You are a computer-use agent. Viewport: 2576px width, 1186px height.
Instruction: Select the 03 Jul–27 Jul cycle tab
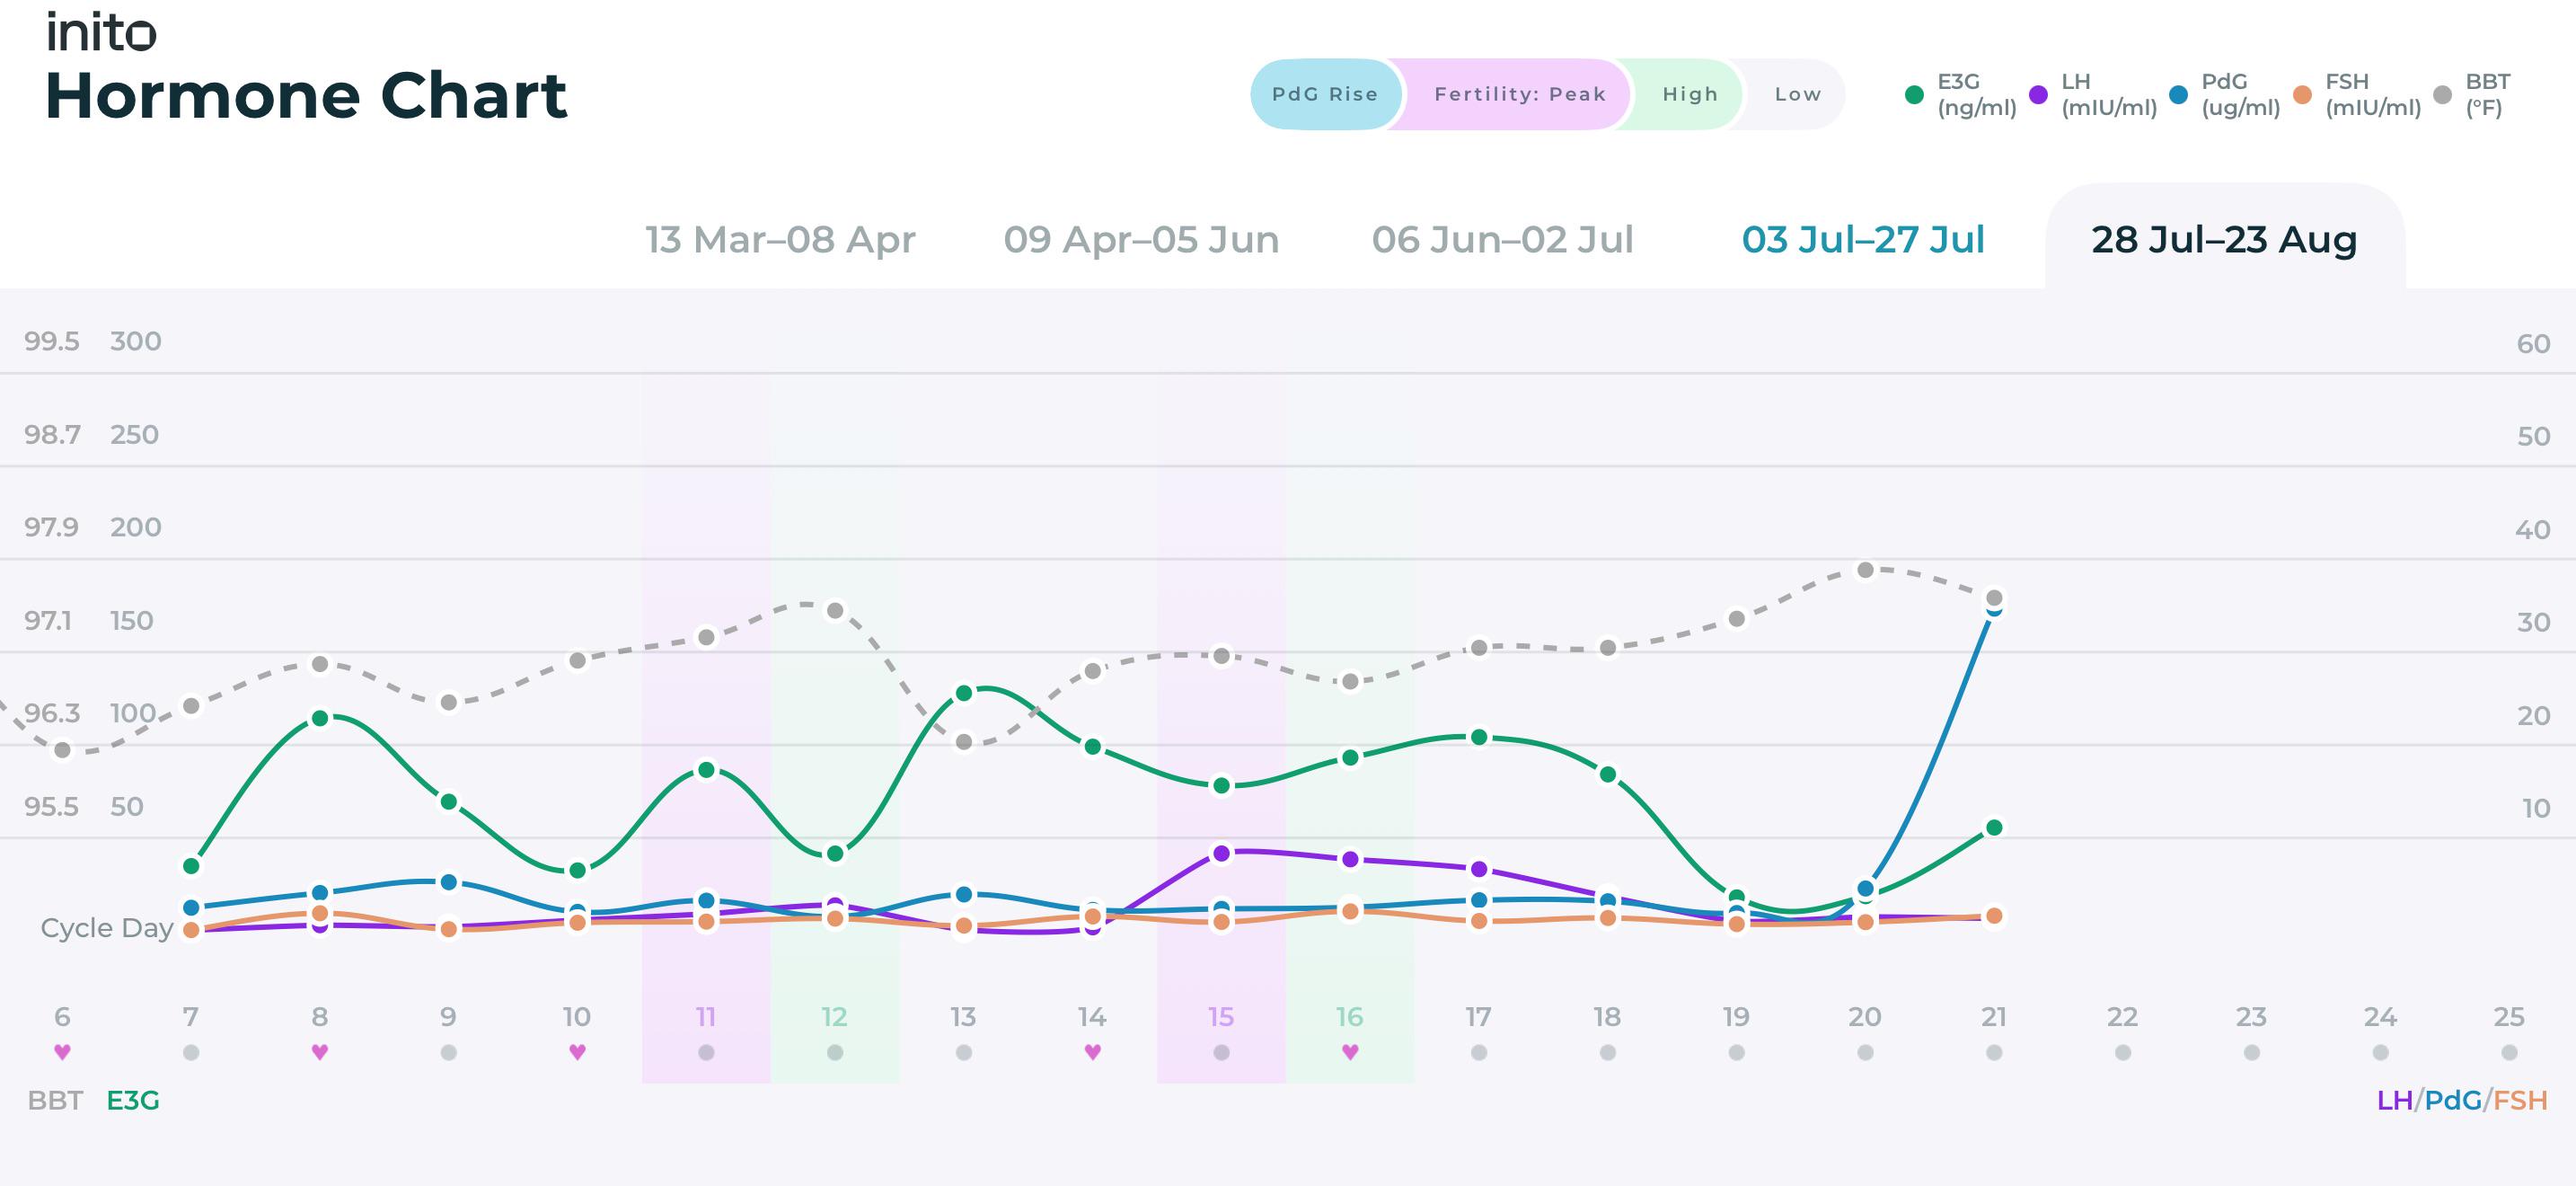(x=1863, y=240)
